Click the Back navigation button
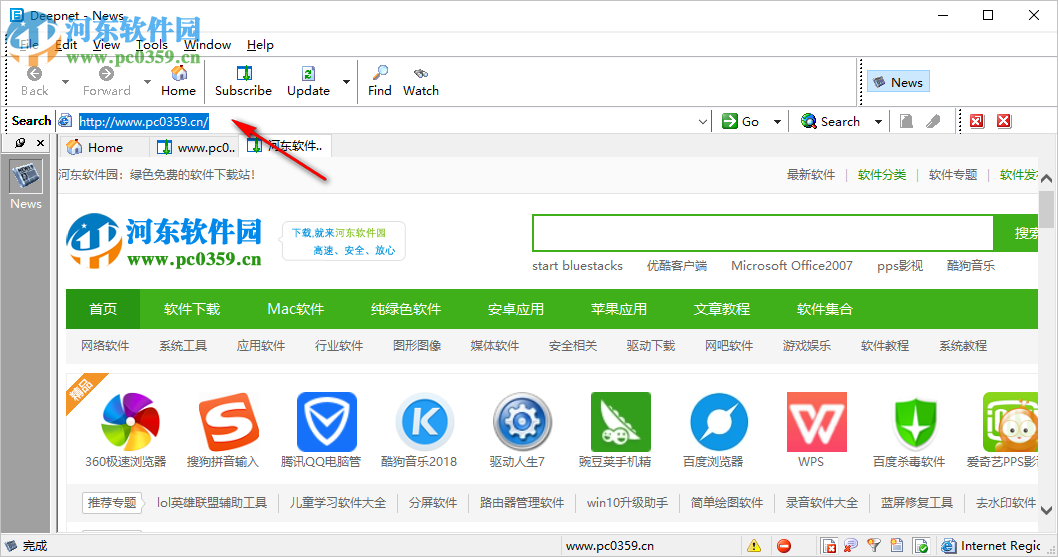 (x=34, y=81)
